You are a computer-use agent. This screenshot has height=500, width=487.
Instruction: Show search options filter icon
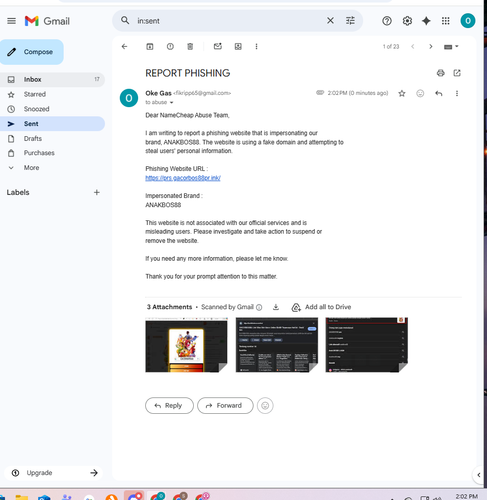(x=350, y=21)
